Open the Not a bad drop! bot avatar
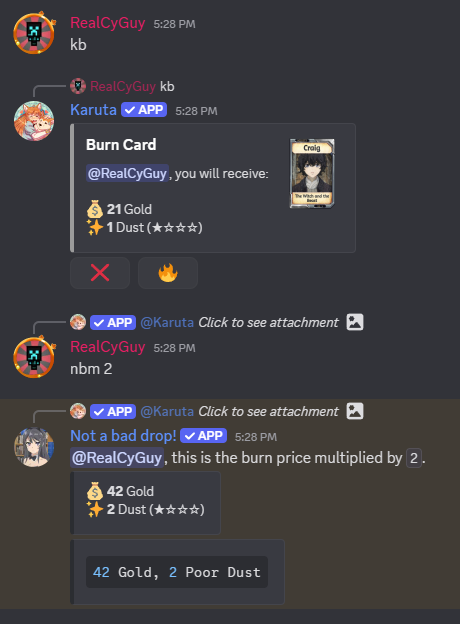This screenshot has width=460, height=624. click(34, 447)
